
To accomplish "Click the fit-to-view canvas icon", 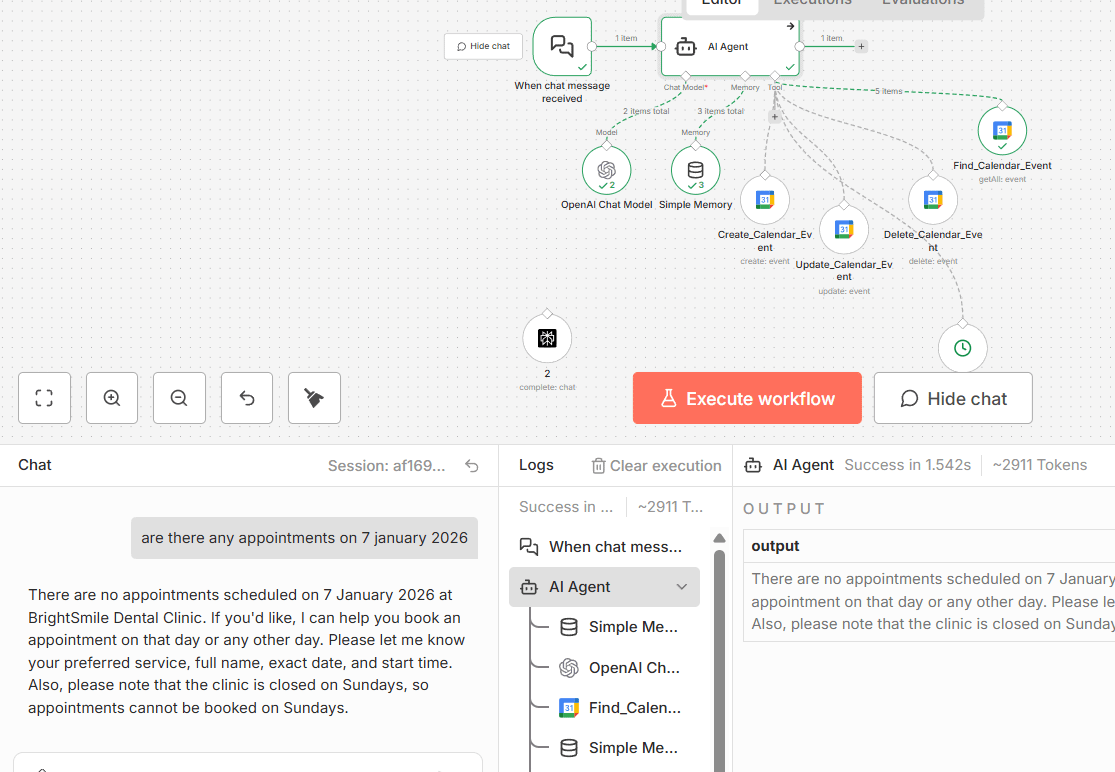I will tap(44, 398).
